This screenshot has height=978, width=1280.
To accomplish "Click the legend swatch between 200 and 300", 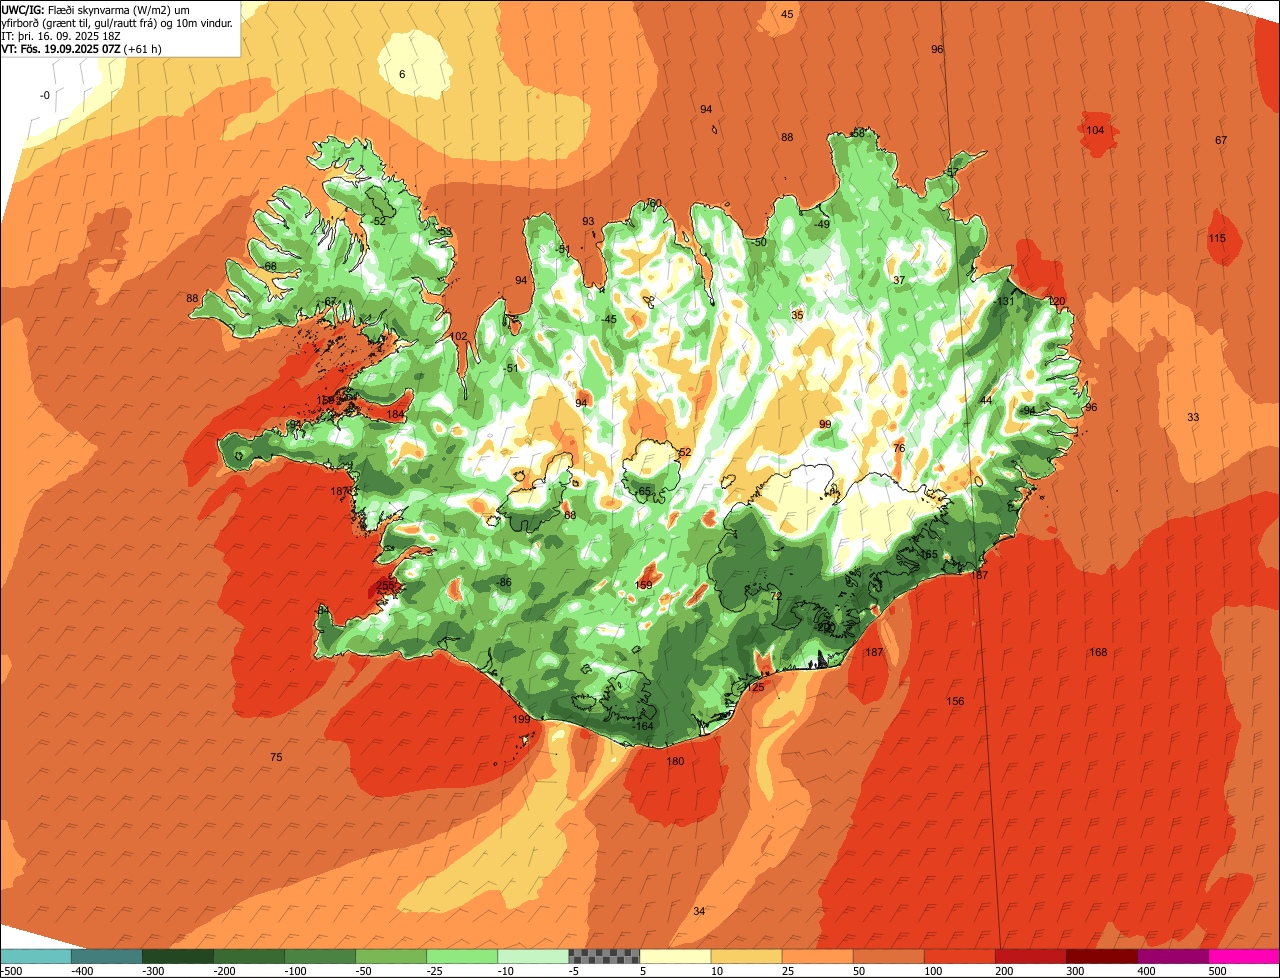I will click(x=1030, y=956).
